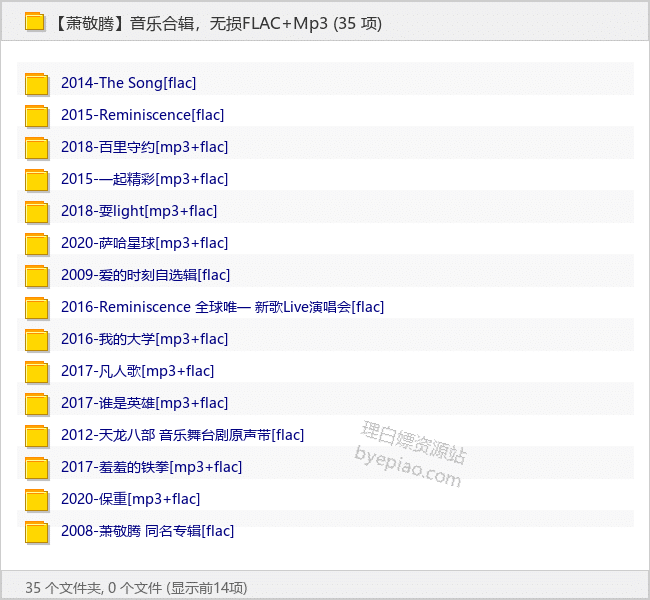Select the 2017-羞羞的铁拳[mp3+flac] folder name

[152, 467]
